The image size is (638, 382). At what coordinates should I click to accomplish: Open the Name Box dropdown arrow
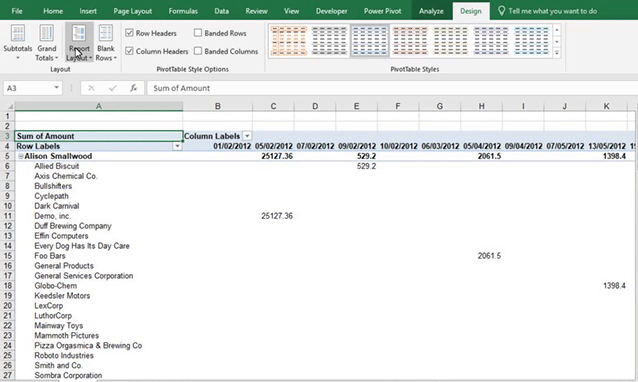coord(56,88)
